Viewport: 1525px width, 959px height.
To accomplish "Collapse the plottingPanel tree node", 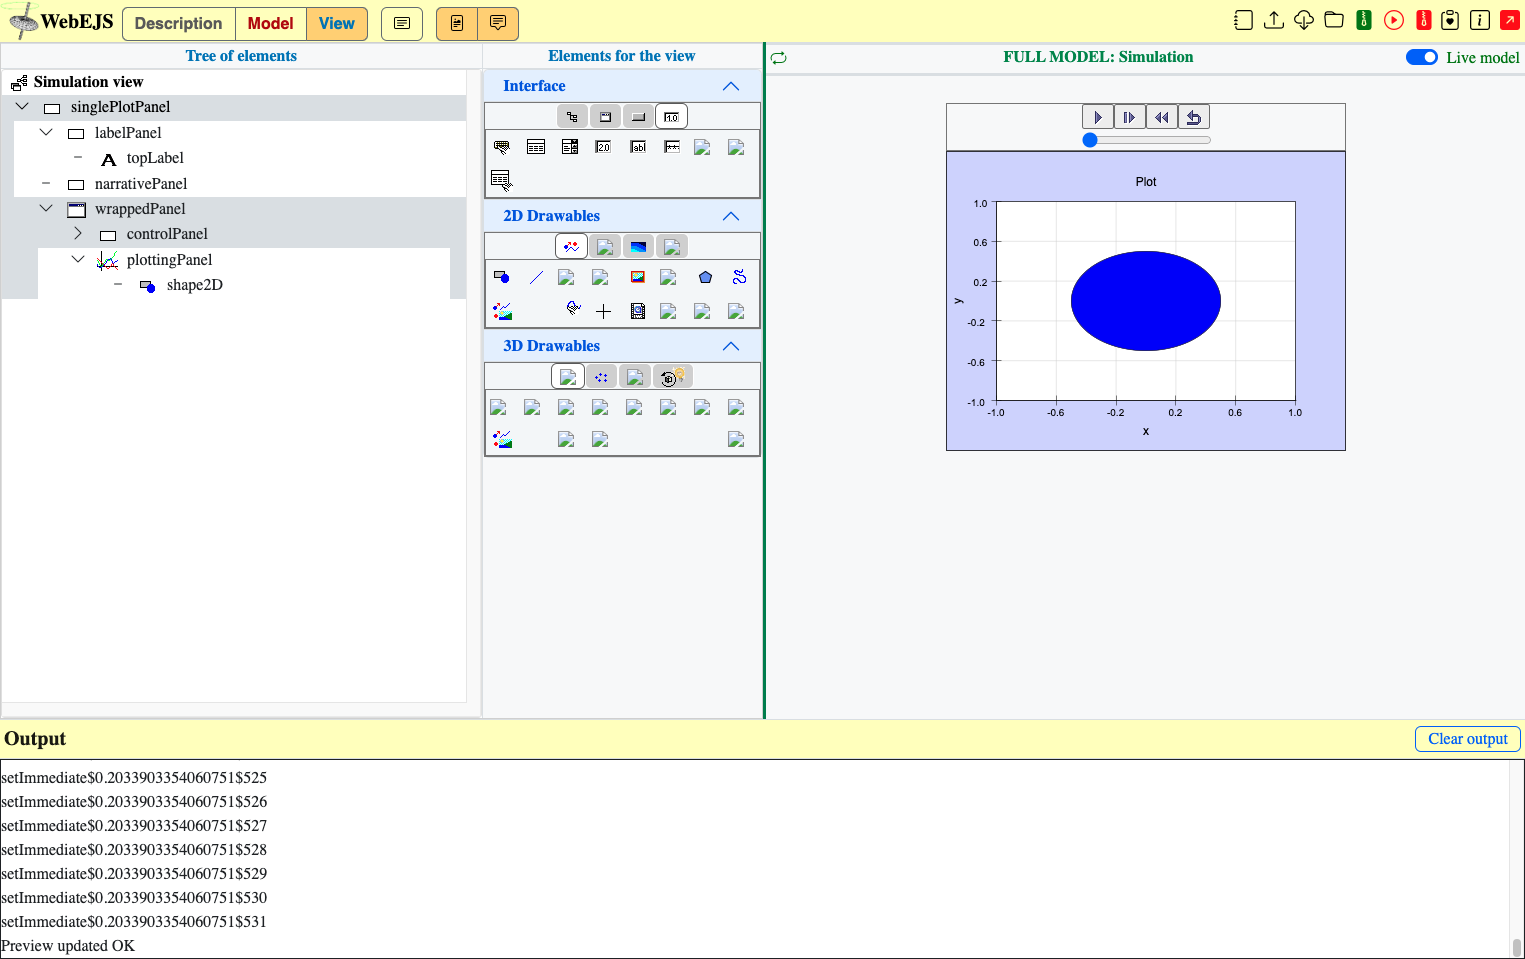I will [x=78, y=259].
